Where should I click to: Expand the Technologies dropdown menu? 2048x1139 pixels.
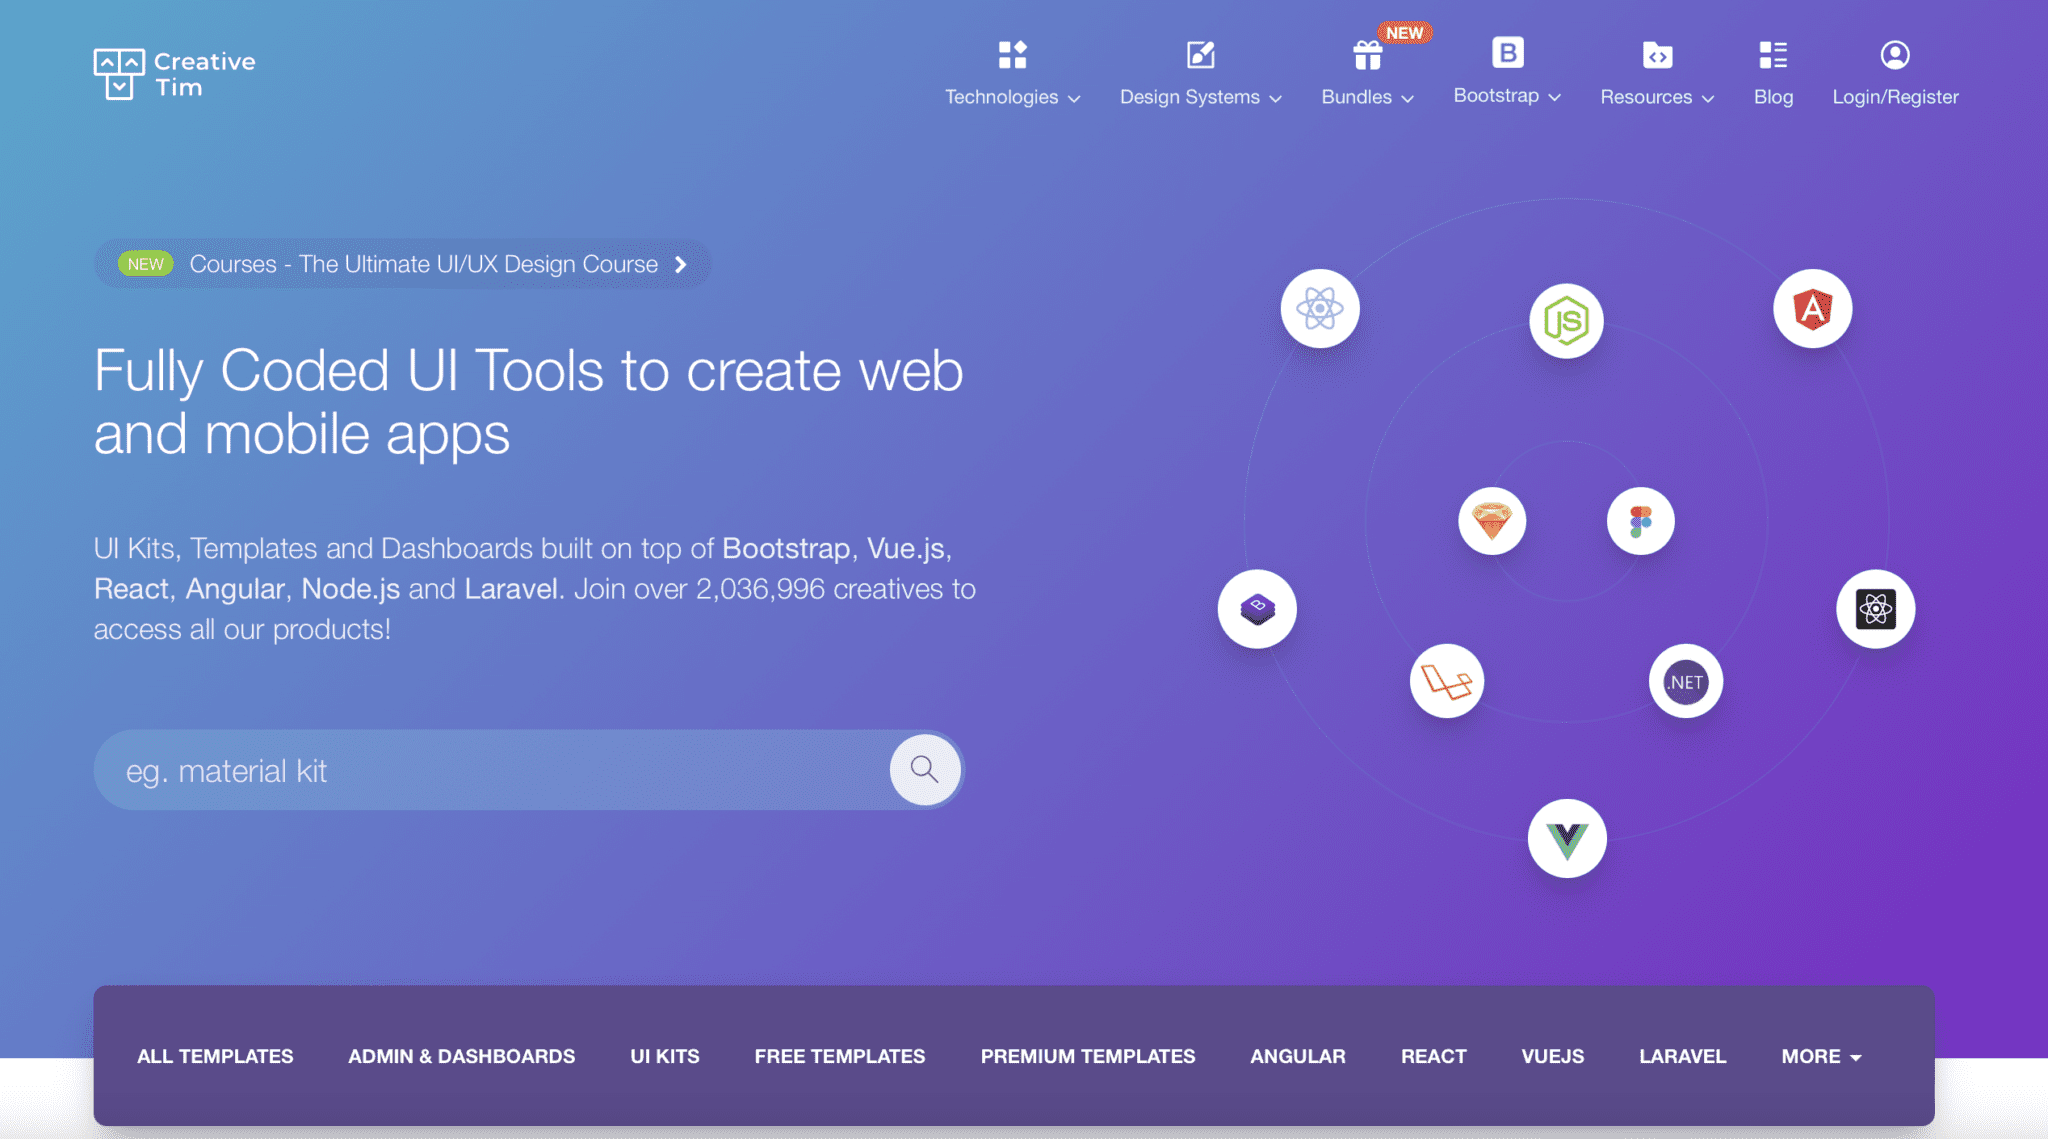pyautogui.click(x=1012, y=97)
